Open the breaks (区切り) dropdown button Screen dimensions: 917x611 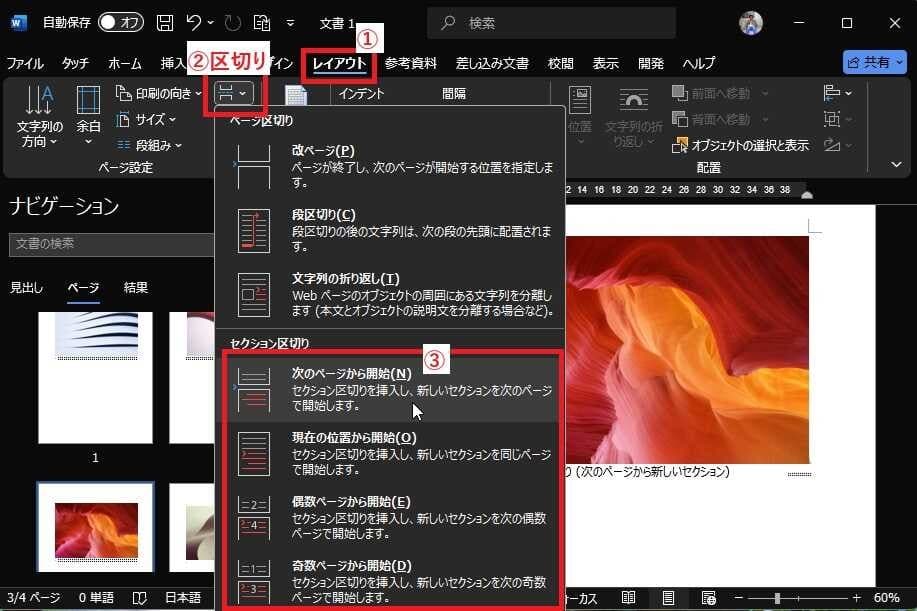click(x=234, y=93)
